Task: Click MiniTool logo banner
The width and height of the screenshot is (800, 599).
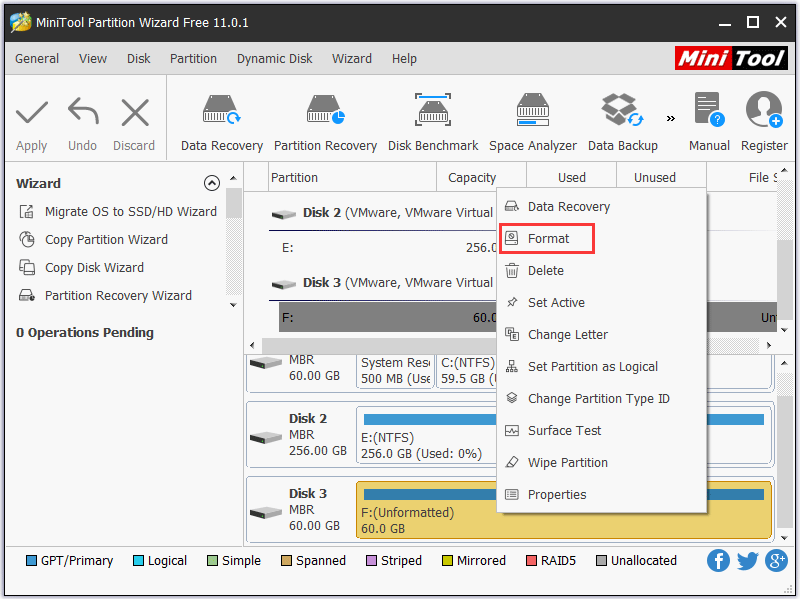Action: click(x=731, y=58)
